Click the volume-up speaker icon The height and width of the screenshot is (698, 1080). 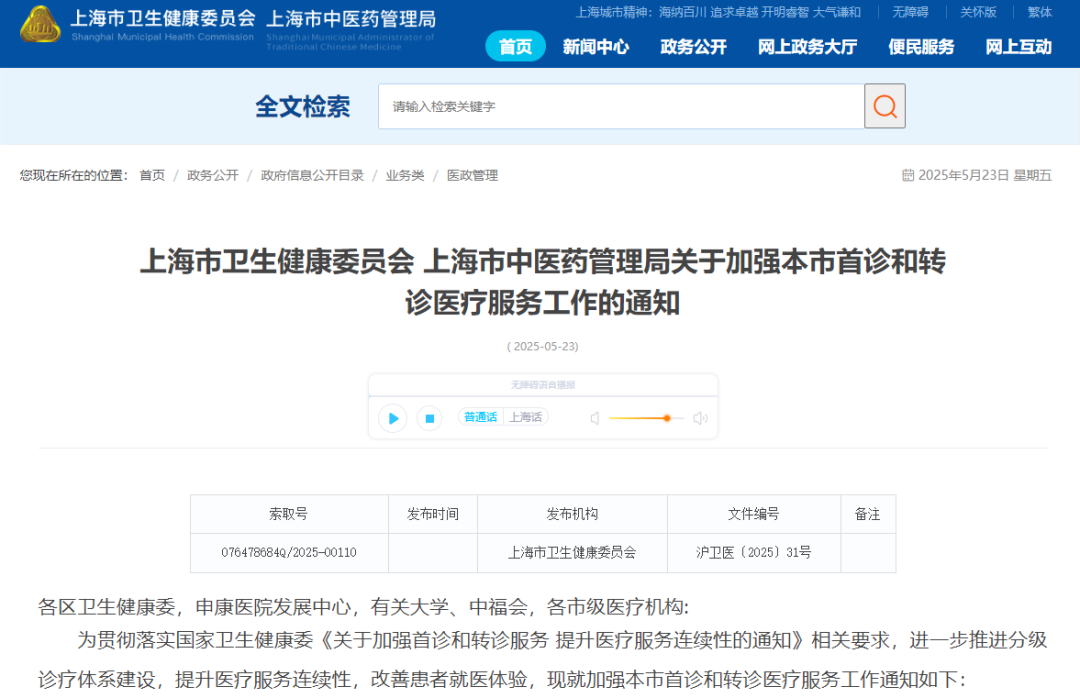(x=700, y=418)
